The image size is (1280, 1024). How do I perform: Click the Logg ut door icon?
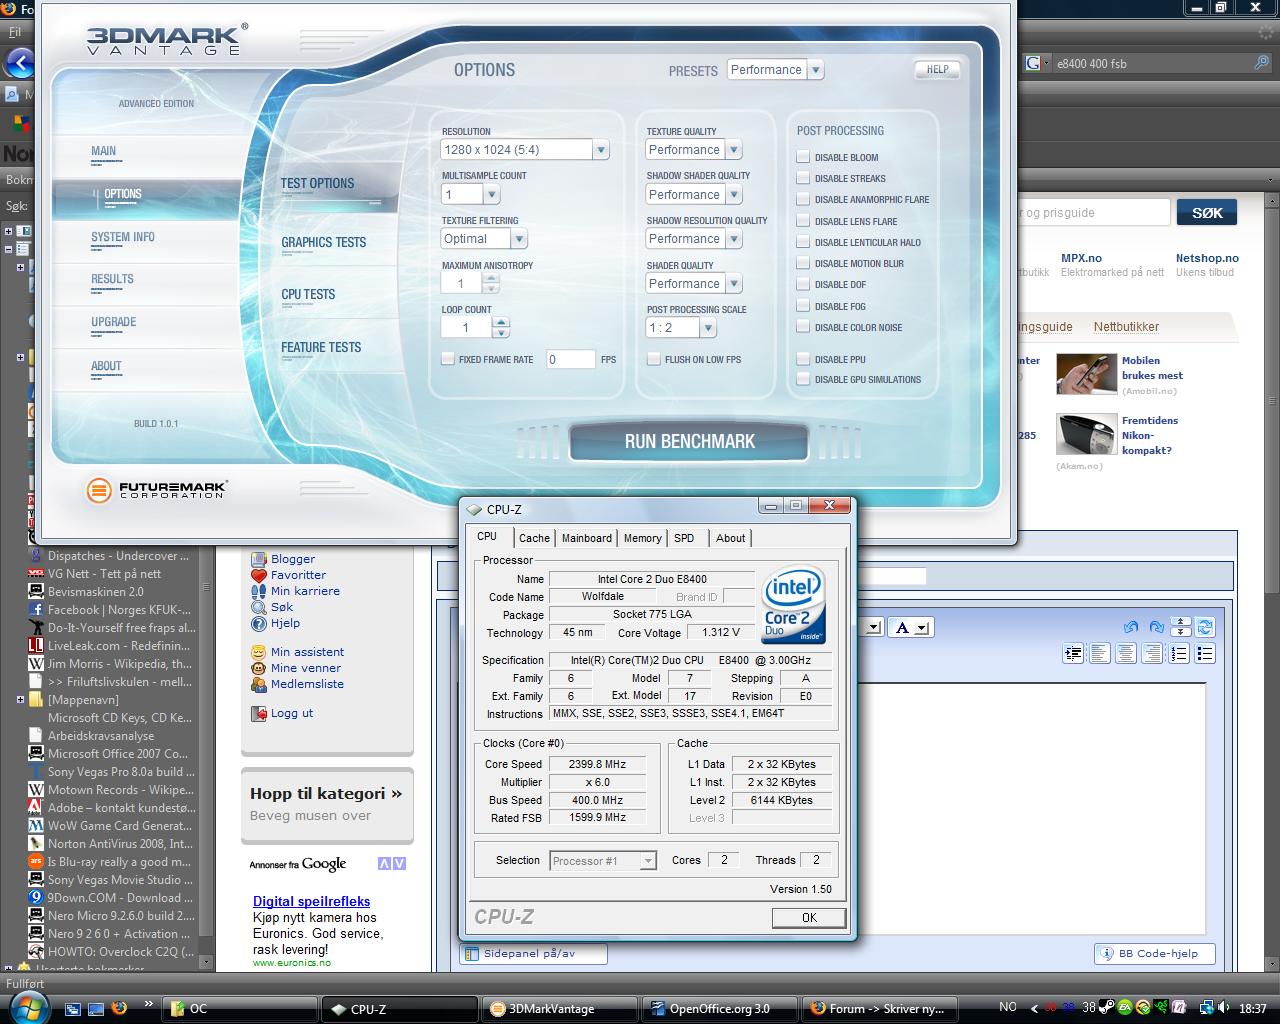tap(259, 713)
